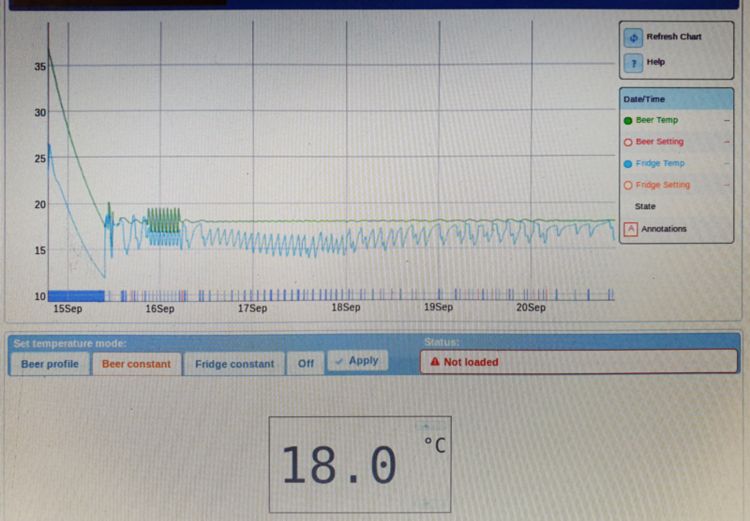750x521 pixels.
Task: Toggle Beer Temp series visibility
Action: pyautogui.click(x=628, y=121)
